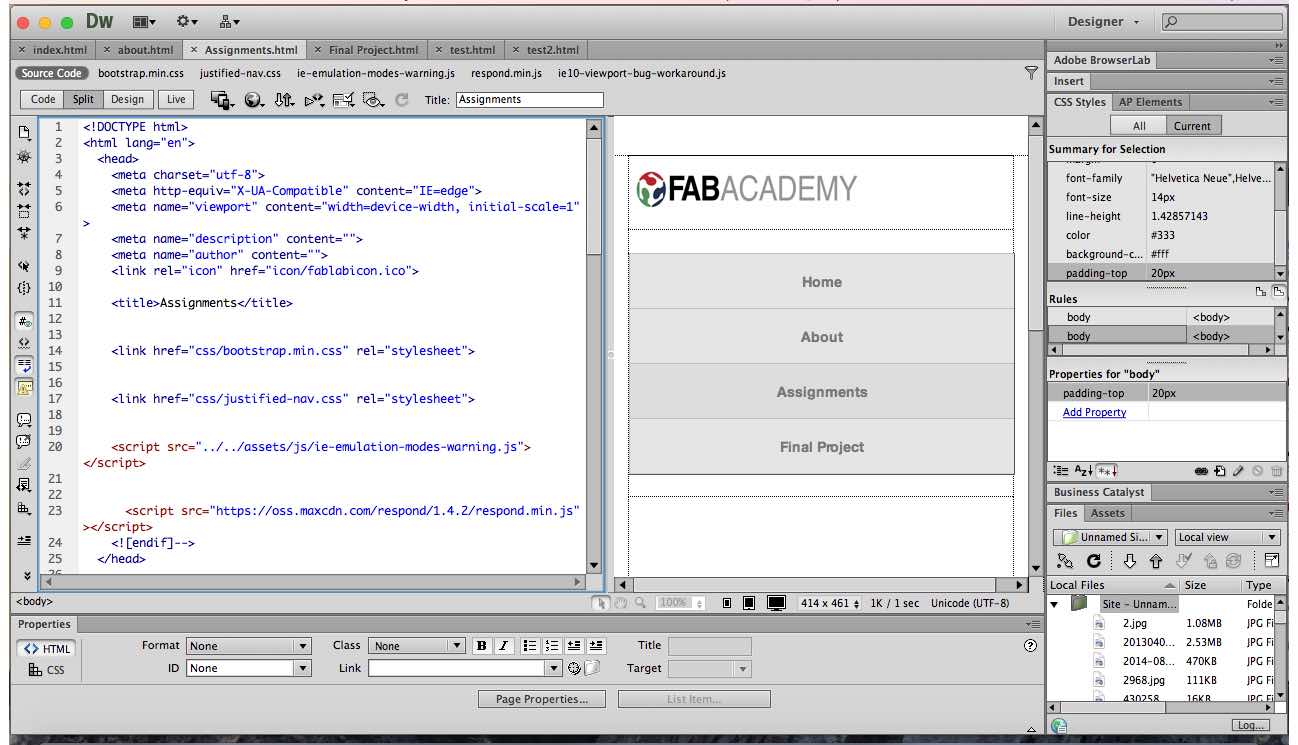Click the Page Properties button

point(541,699)
